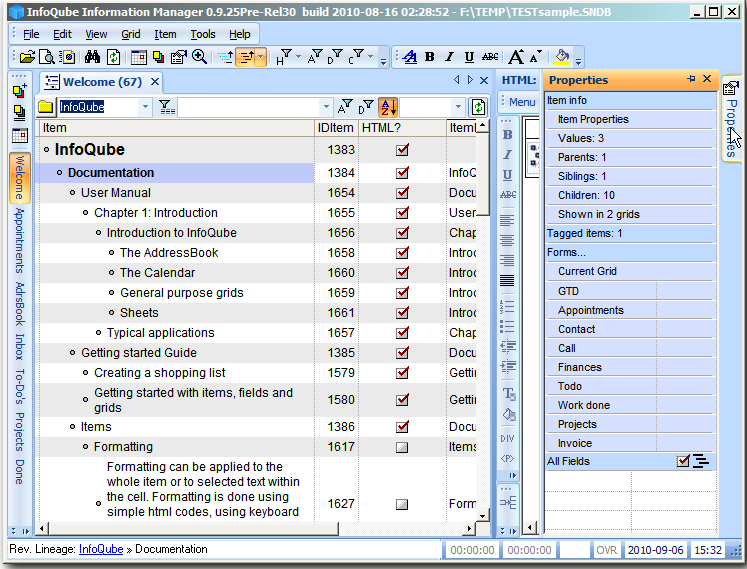Click the DIV icon in HTML pane toolbar
747x569 pixels.
tap(507, 438)
